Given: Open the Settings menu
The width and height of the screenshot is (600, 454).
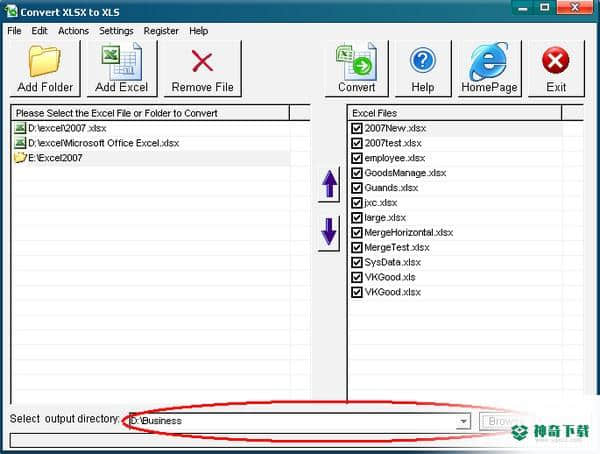Looking at the screenshot, I should click(x=116, y=31).
